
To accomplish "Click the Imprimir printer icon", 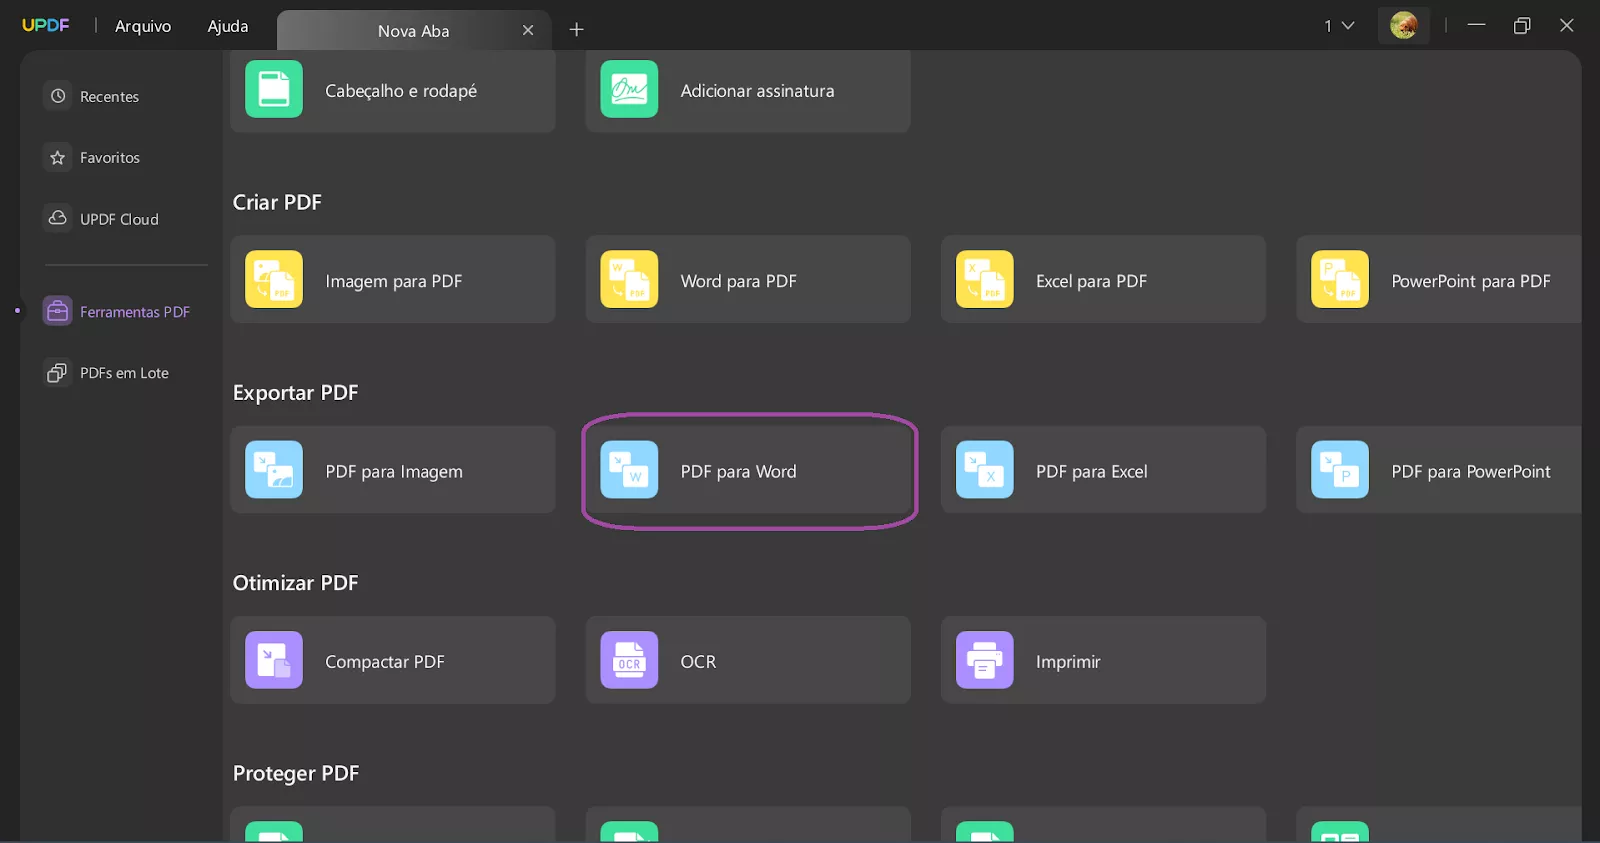I will point(985,660).
